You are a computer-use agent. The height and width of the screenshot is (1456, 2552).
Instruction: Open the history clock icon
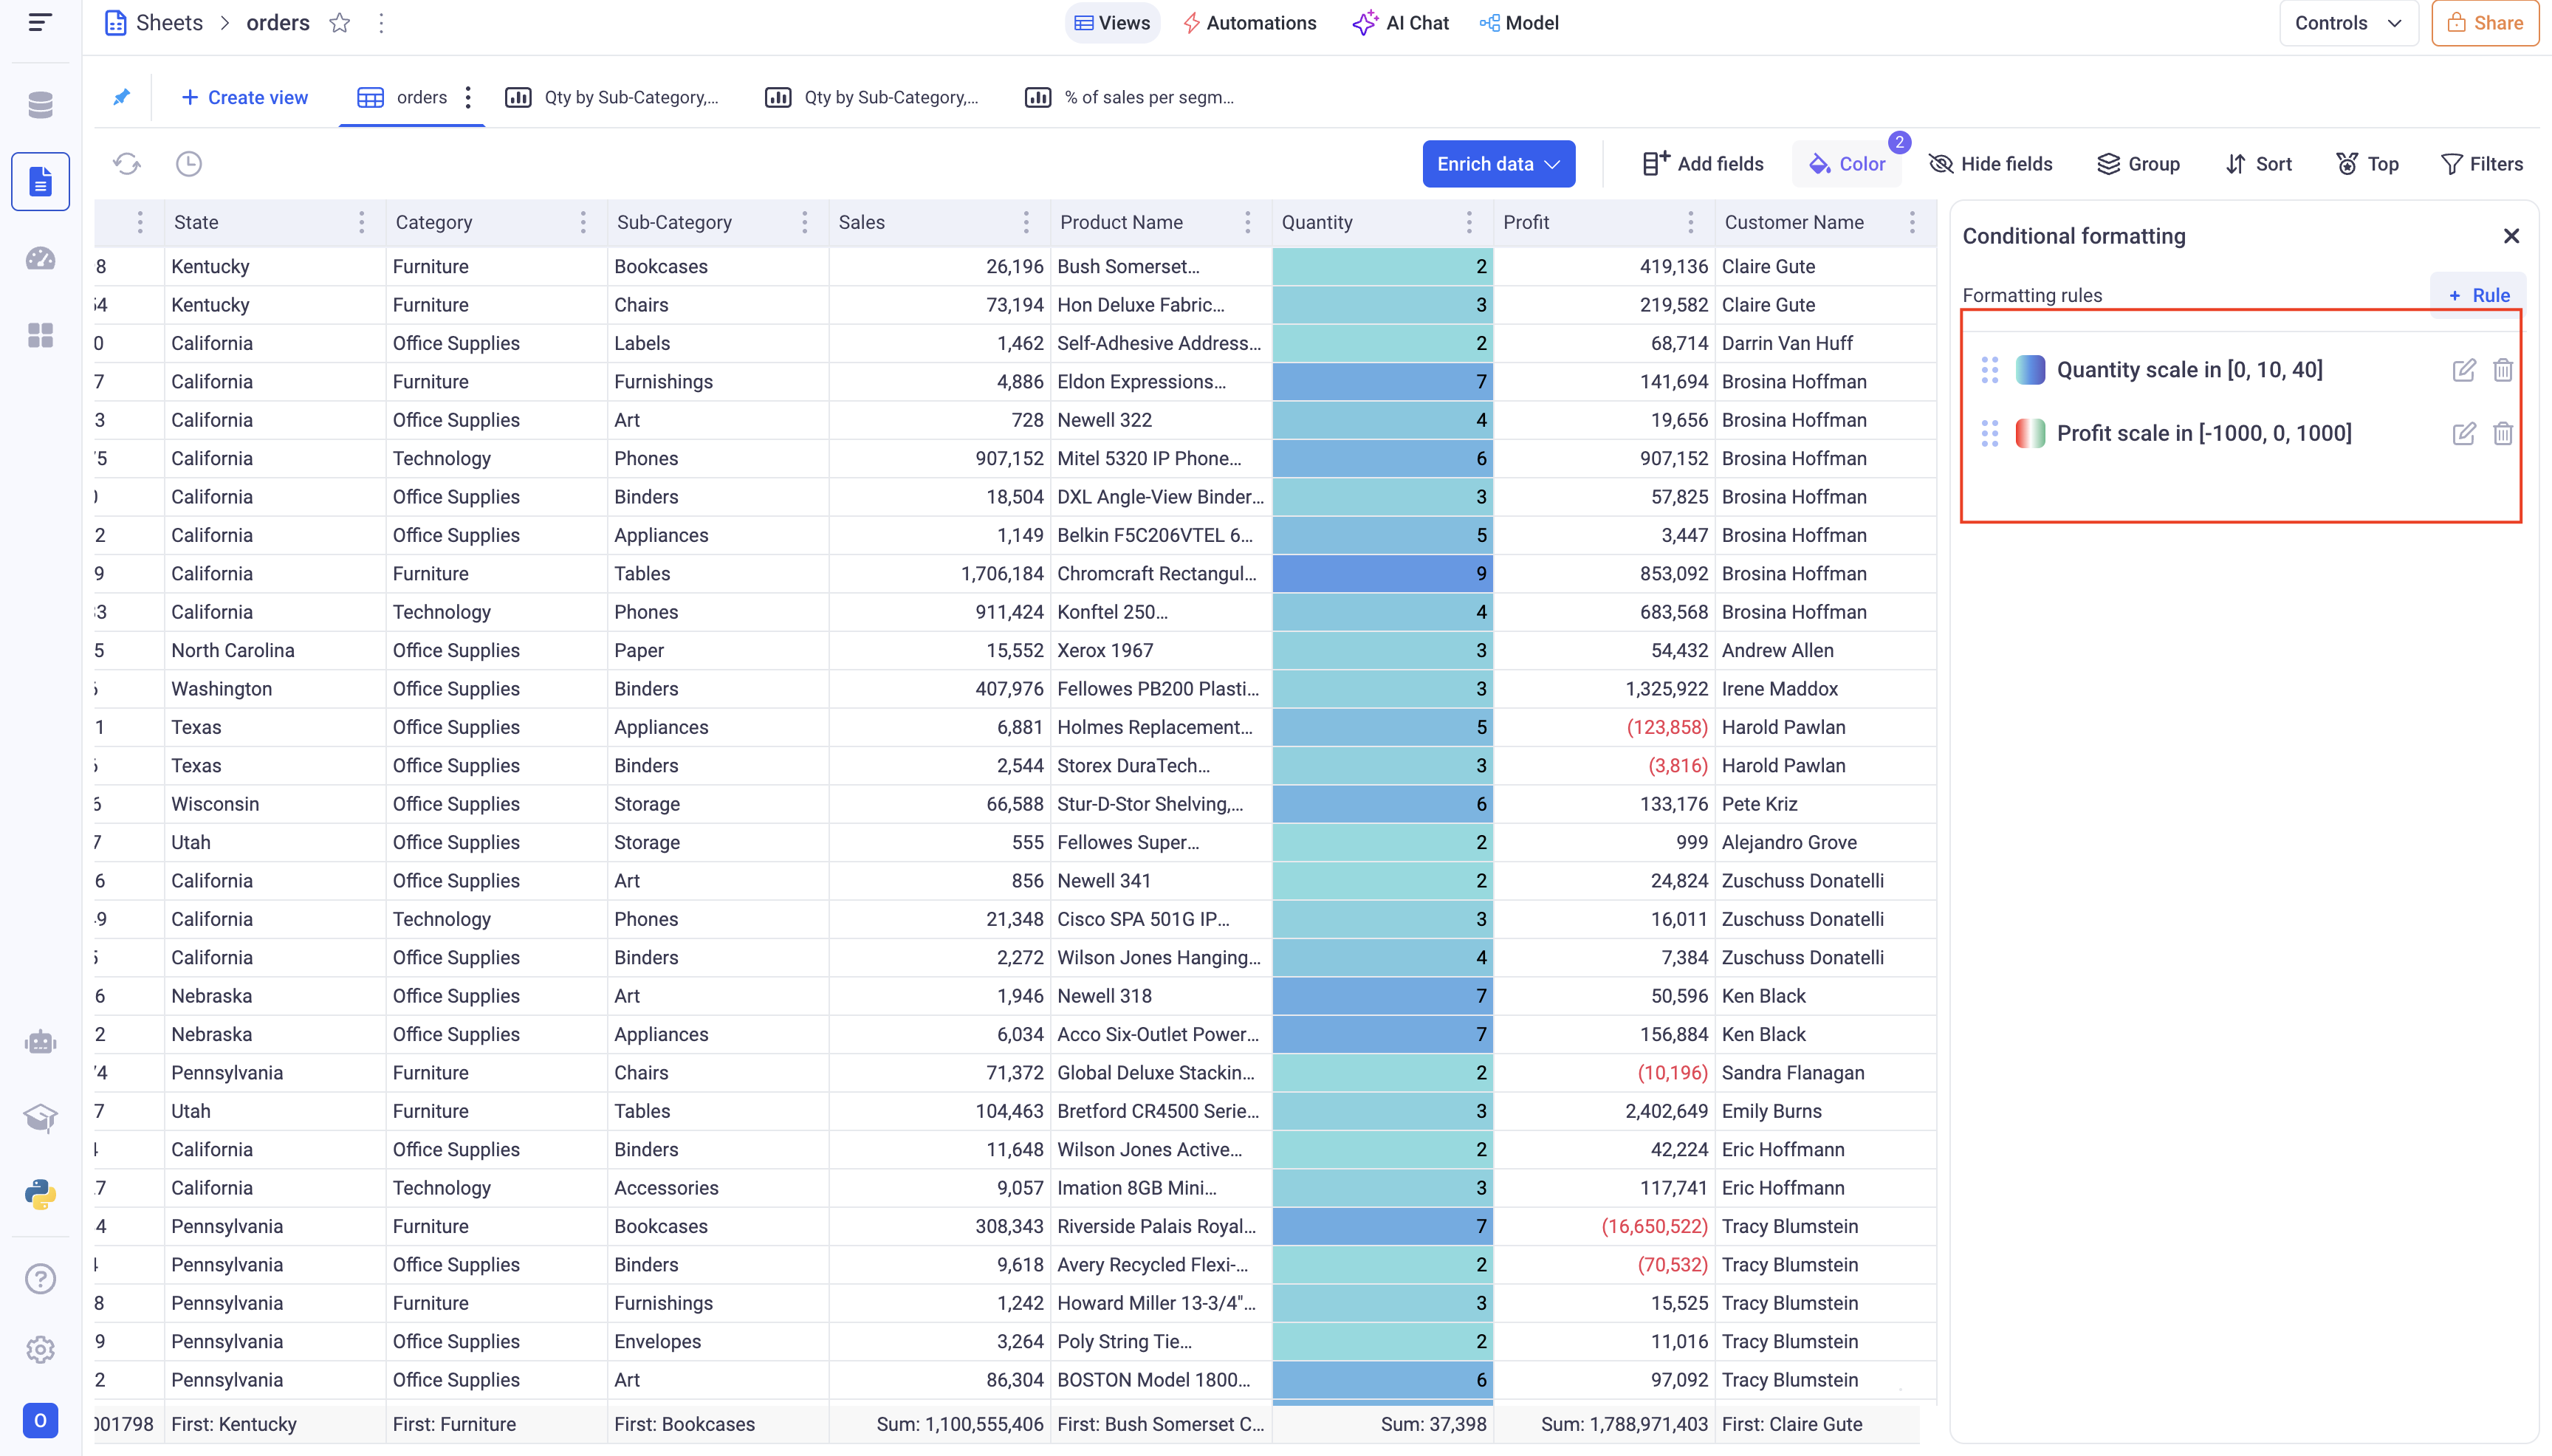(x=189, y=164)
